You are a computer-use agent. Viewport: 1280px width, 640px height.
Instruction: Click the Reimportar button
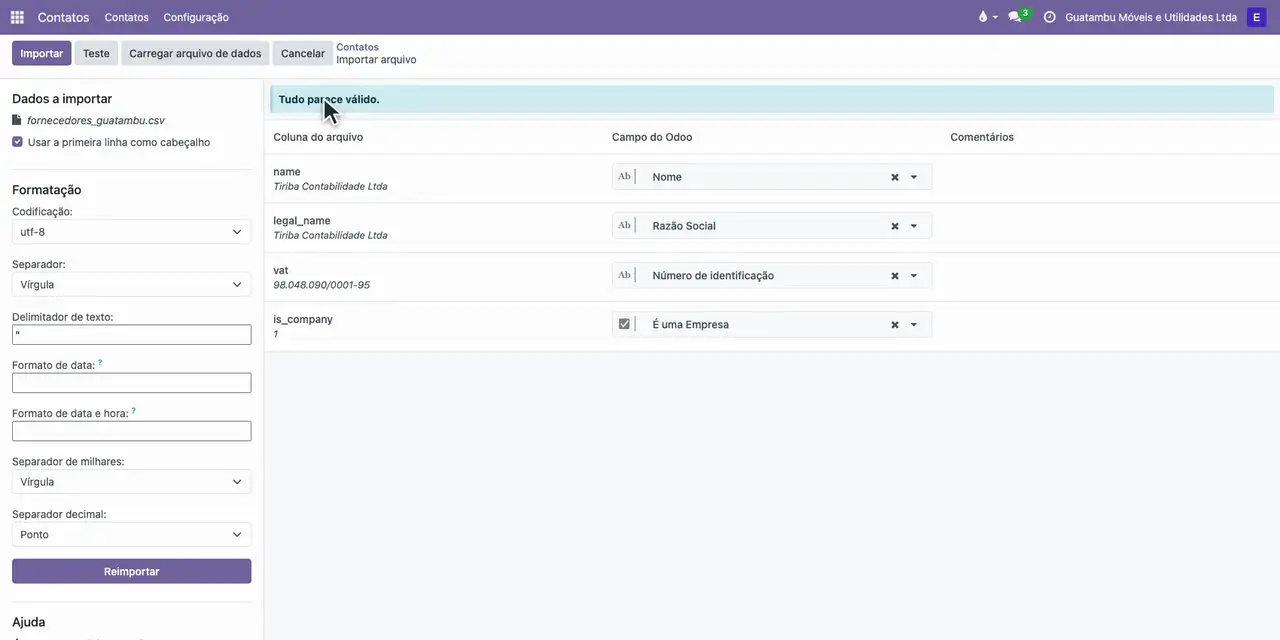click(x=131, y=571)
